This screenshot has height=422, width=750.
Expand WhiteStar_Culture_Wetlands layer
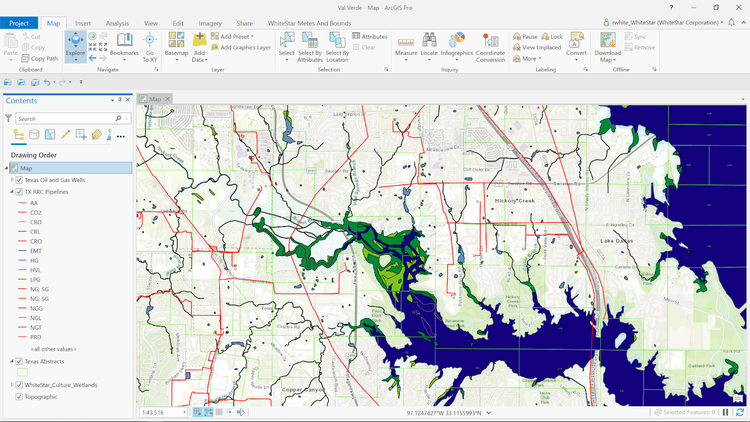pos(12,385)
